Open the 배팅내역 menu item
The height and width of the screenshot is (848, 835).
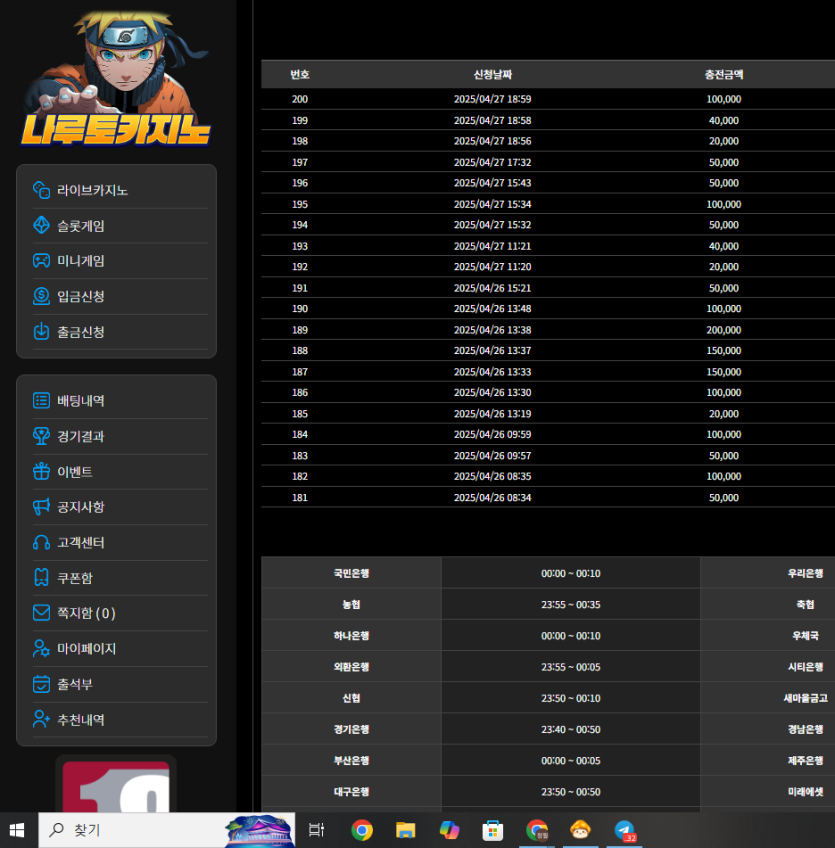81,401
